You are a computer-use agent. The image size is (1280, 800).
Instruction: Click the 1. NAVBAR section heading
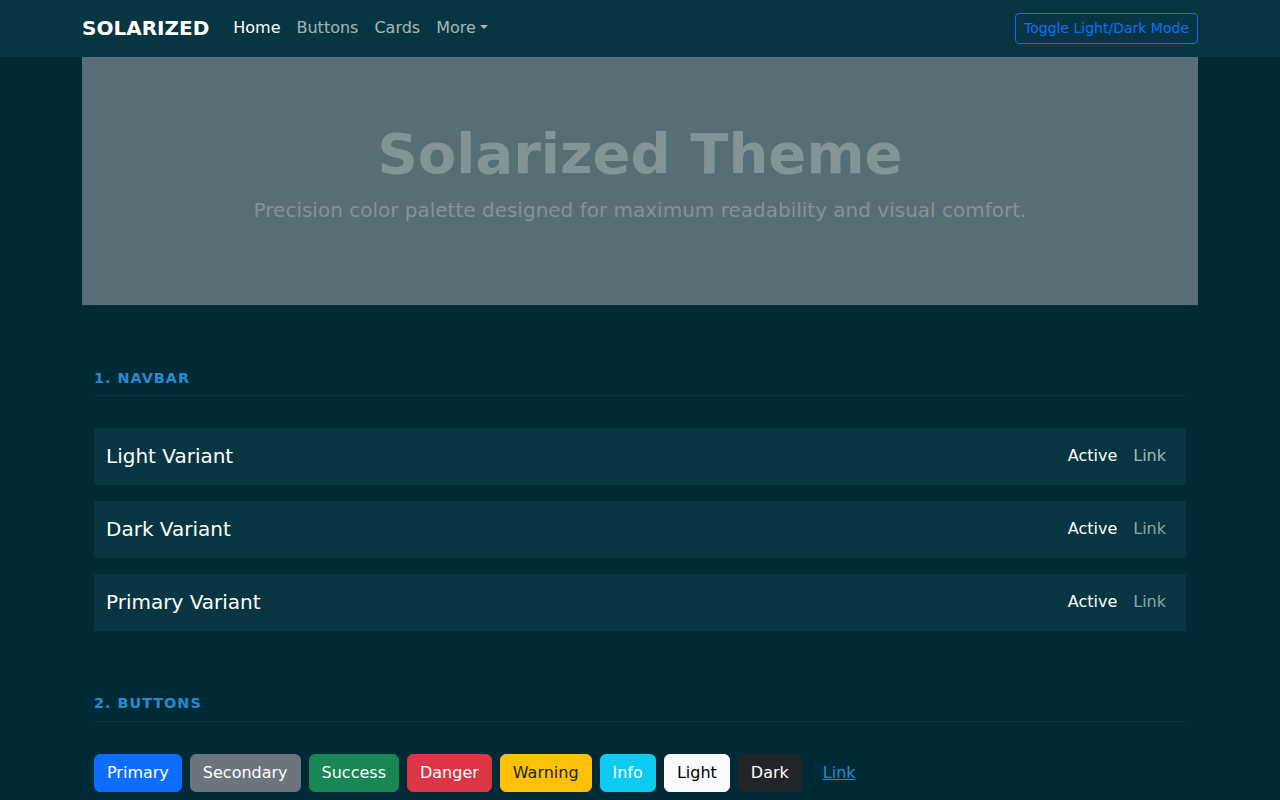click(x=142, y=378)
